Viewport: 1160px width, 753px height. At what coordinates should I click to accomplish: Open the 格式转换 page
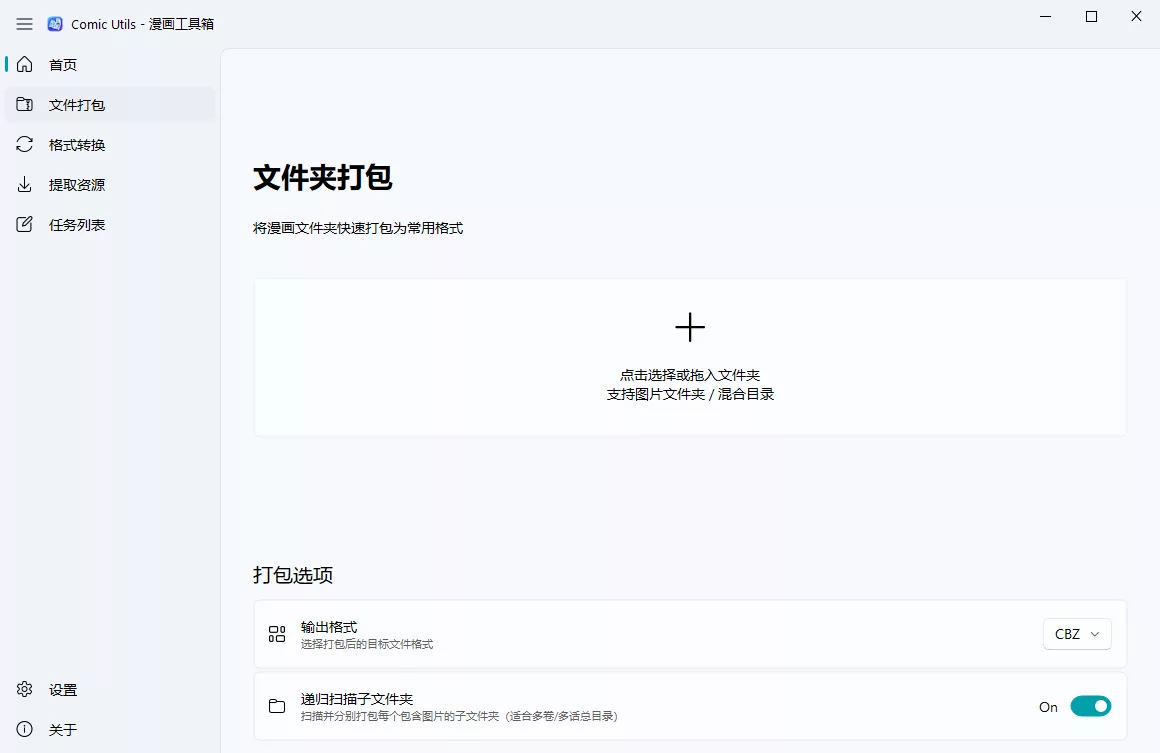110,144
